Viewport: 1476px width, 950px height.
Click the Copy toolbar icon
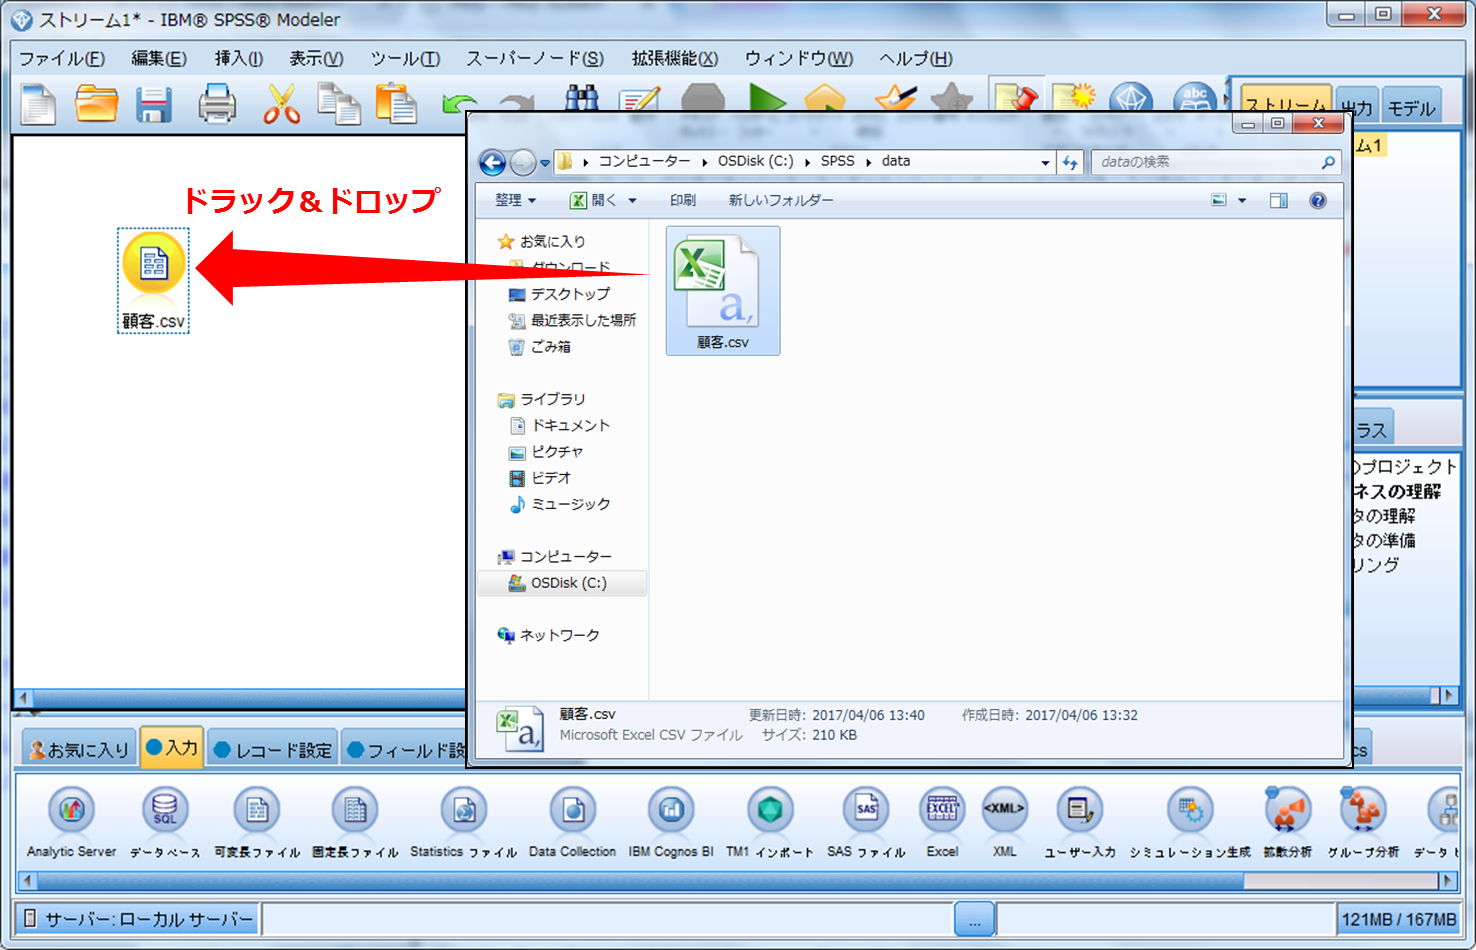pyautogui.click(x=339, y=104)
